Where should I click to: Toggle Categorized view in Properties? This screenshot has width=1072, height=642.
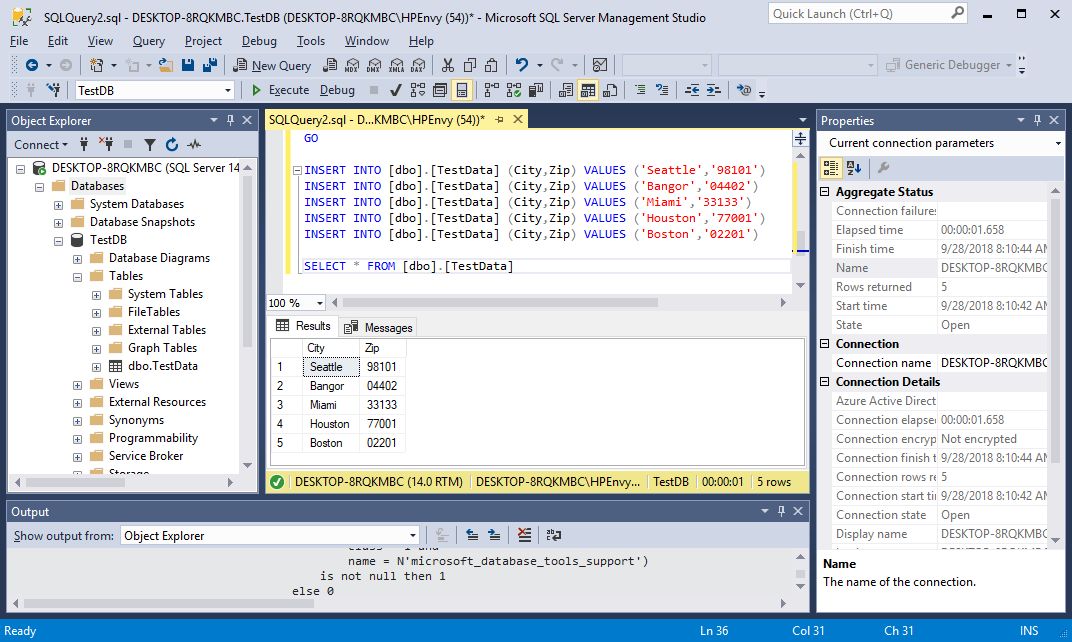[831, 168]
